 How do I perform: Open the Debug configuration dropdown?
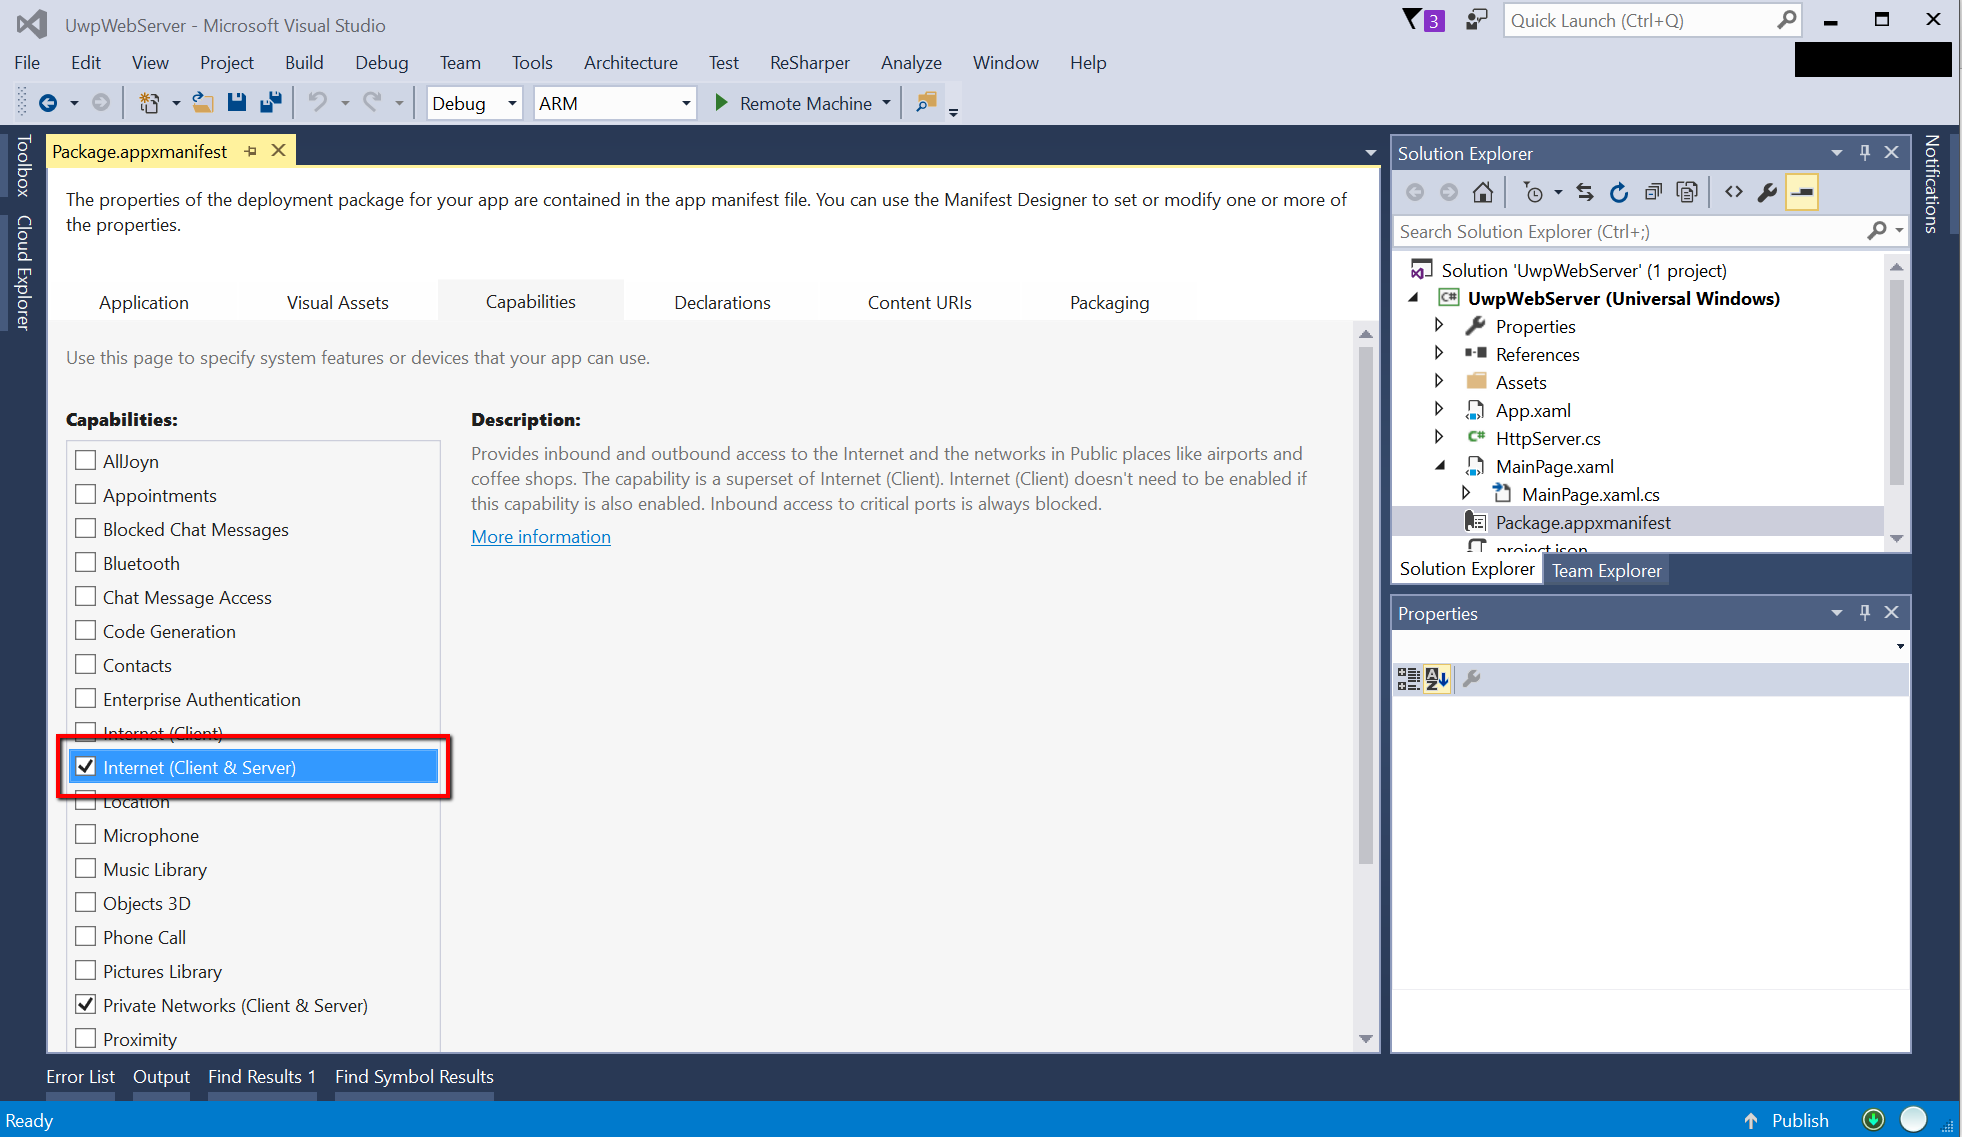[x=512, y=103]
